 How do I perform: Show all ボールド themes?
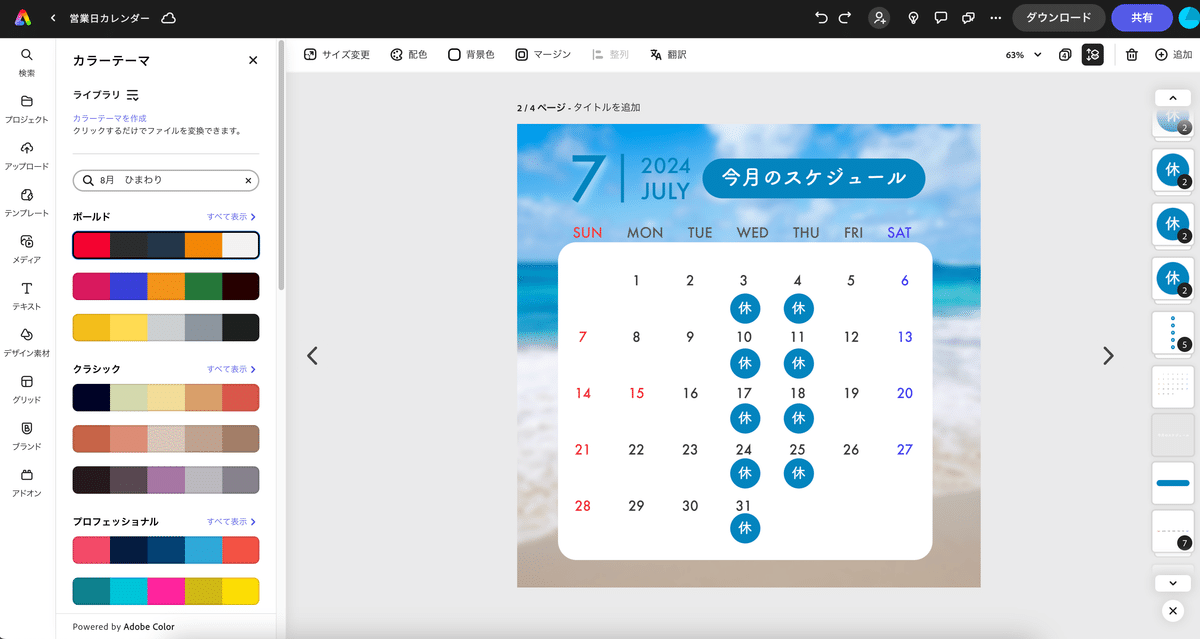click(x=231, y=216)
